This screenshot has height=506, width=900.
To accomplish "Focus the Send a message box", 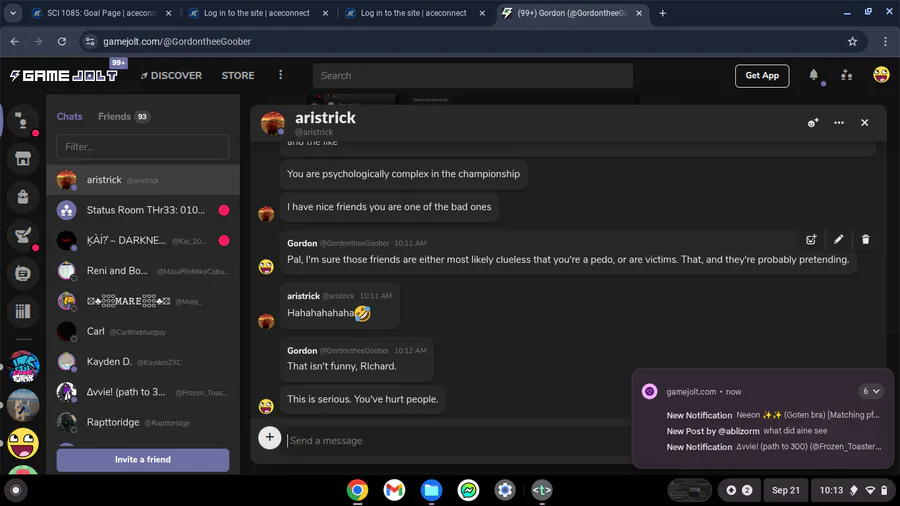I will click(x=457, y=440).
